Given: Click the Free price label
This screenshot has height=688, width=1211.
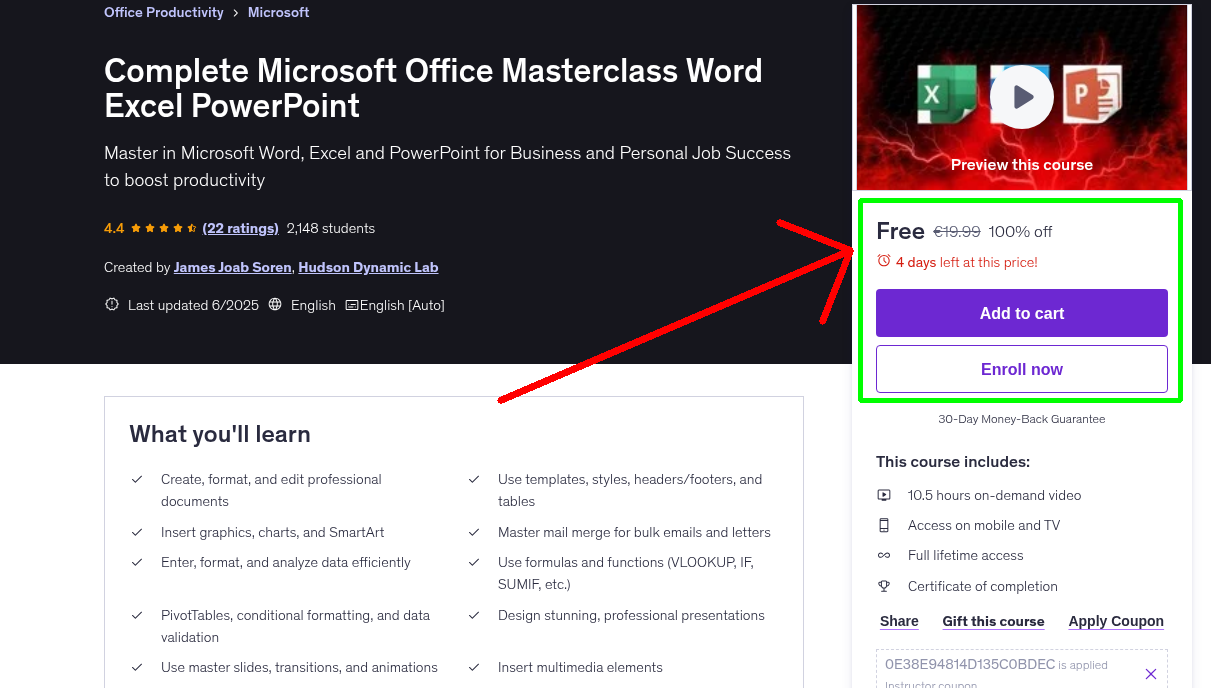Looking at the screenshot, I should click(x=900, y=231).
